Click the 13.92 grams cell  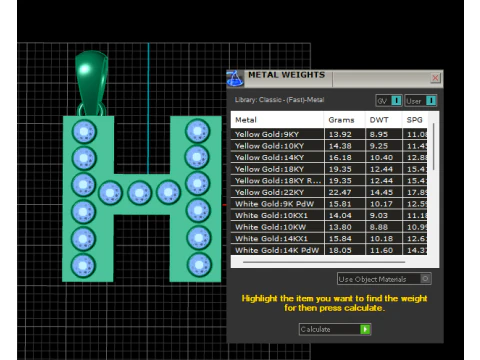click(344, 134)
